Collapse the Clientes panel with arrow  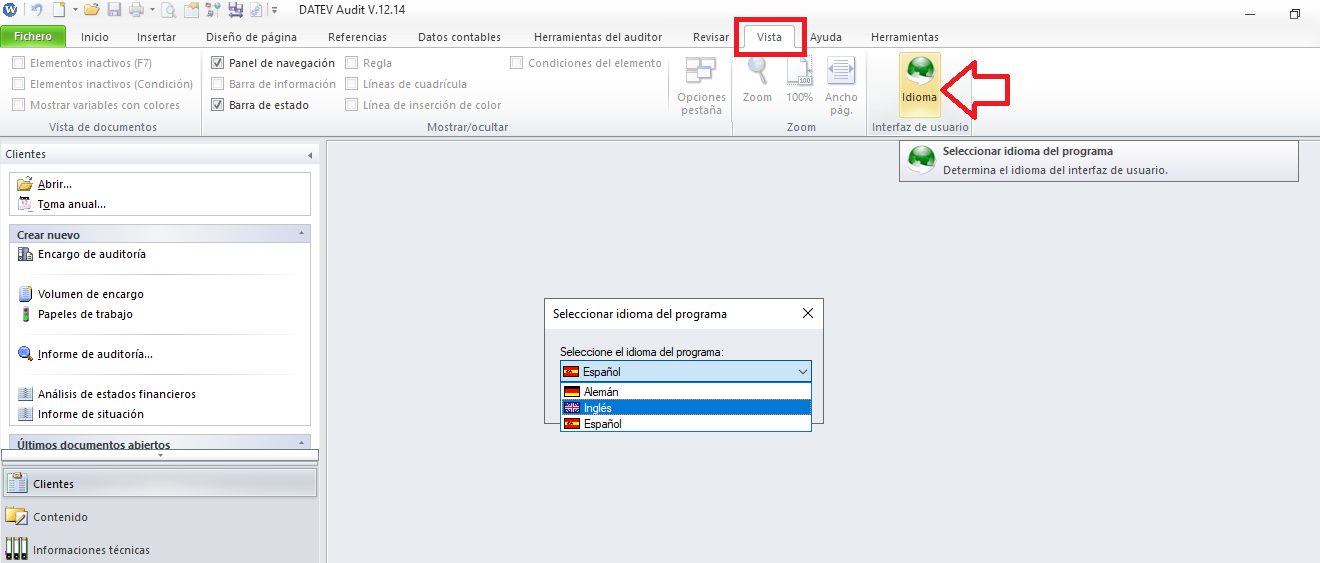[309, 155]
